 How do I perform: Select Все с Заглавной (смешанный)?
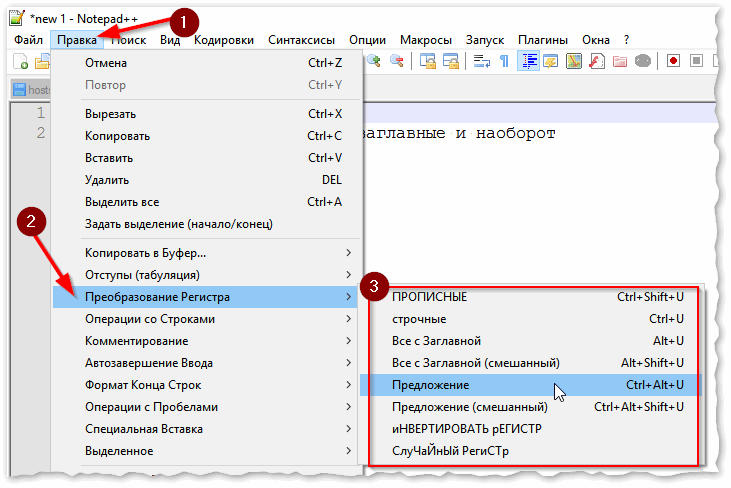(531, 363)
